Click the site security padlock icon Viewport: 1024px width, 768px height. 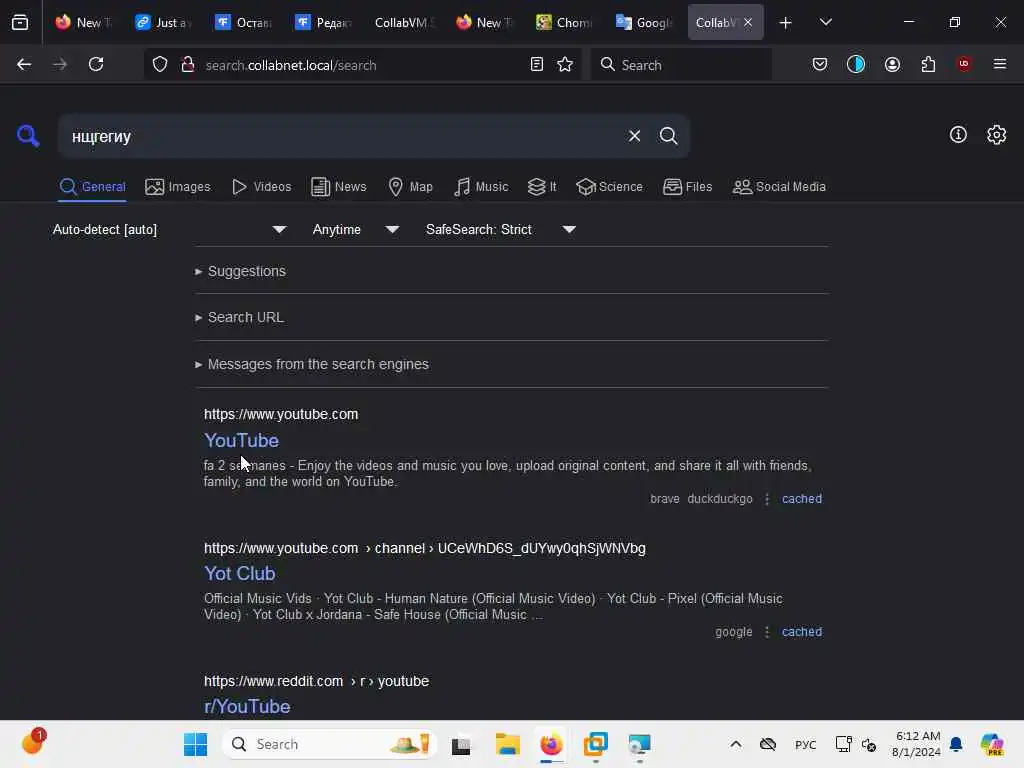188,64
